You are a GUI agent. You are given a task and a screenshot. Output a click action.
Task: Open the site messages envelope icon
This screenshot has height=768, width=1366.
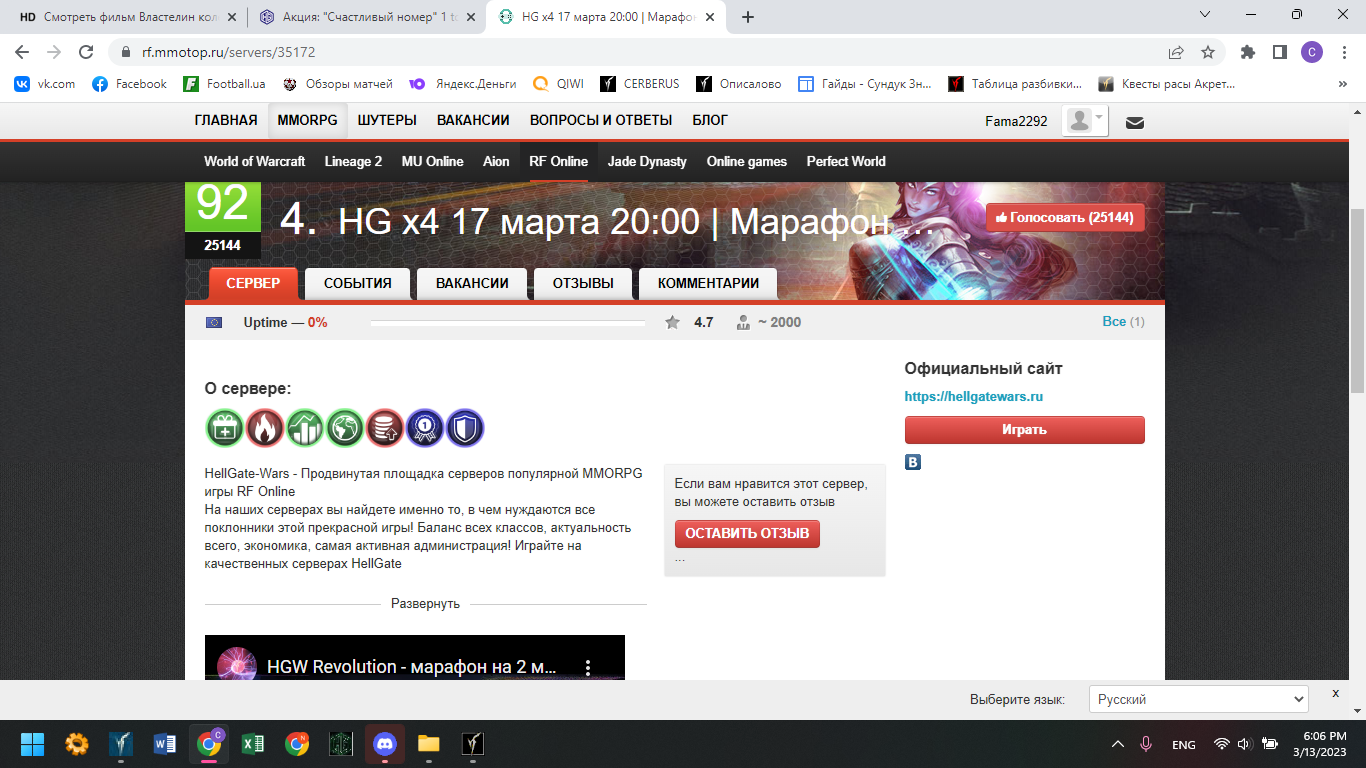1135,123
